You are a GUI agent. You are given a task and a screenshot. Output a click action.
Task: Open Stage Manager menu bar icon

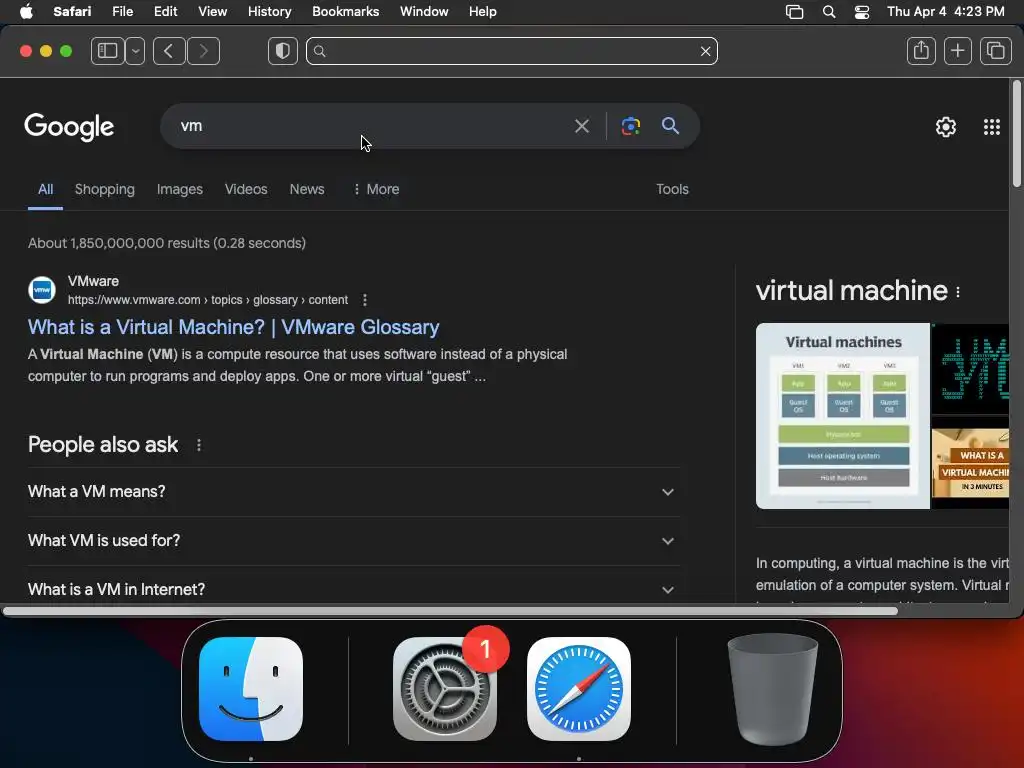[794, 12]
